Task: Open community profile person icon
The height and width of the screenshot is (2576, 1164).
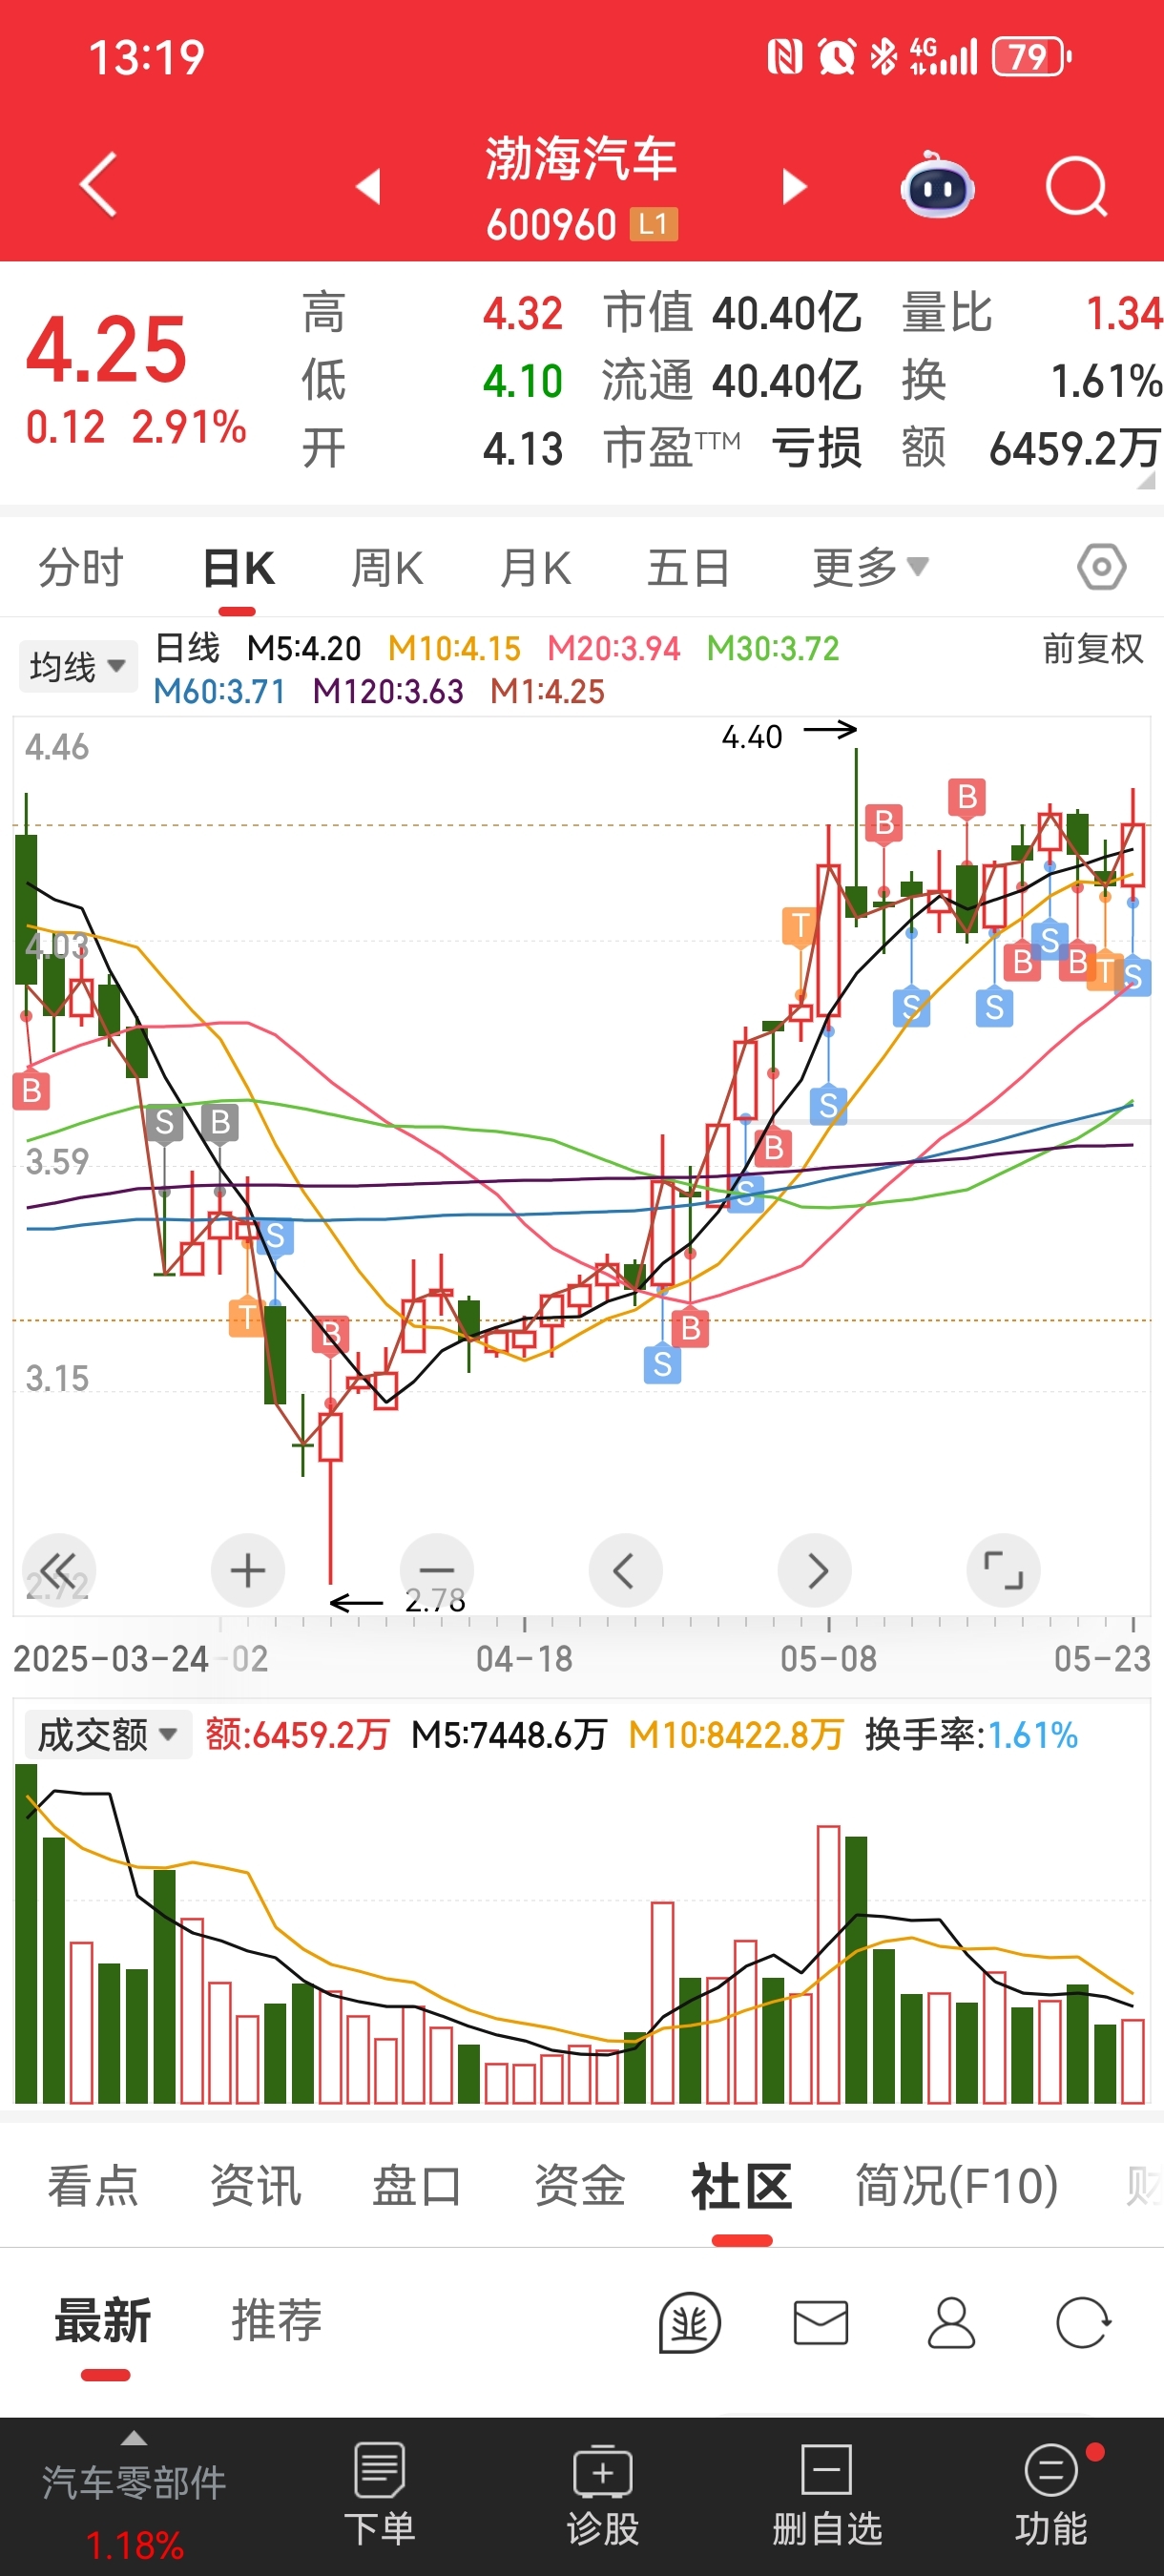Action: [x=951, y=2322]
